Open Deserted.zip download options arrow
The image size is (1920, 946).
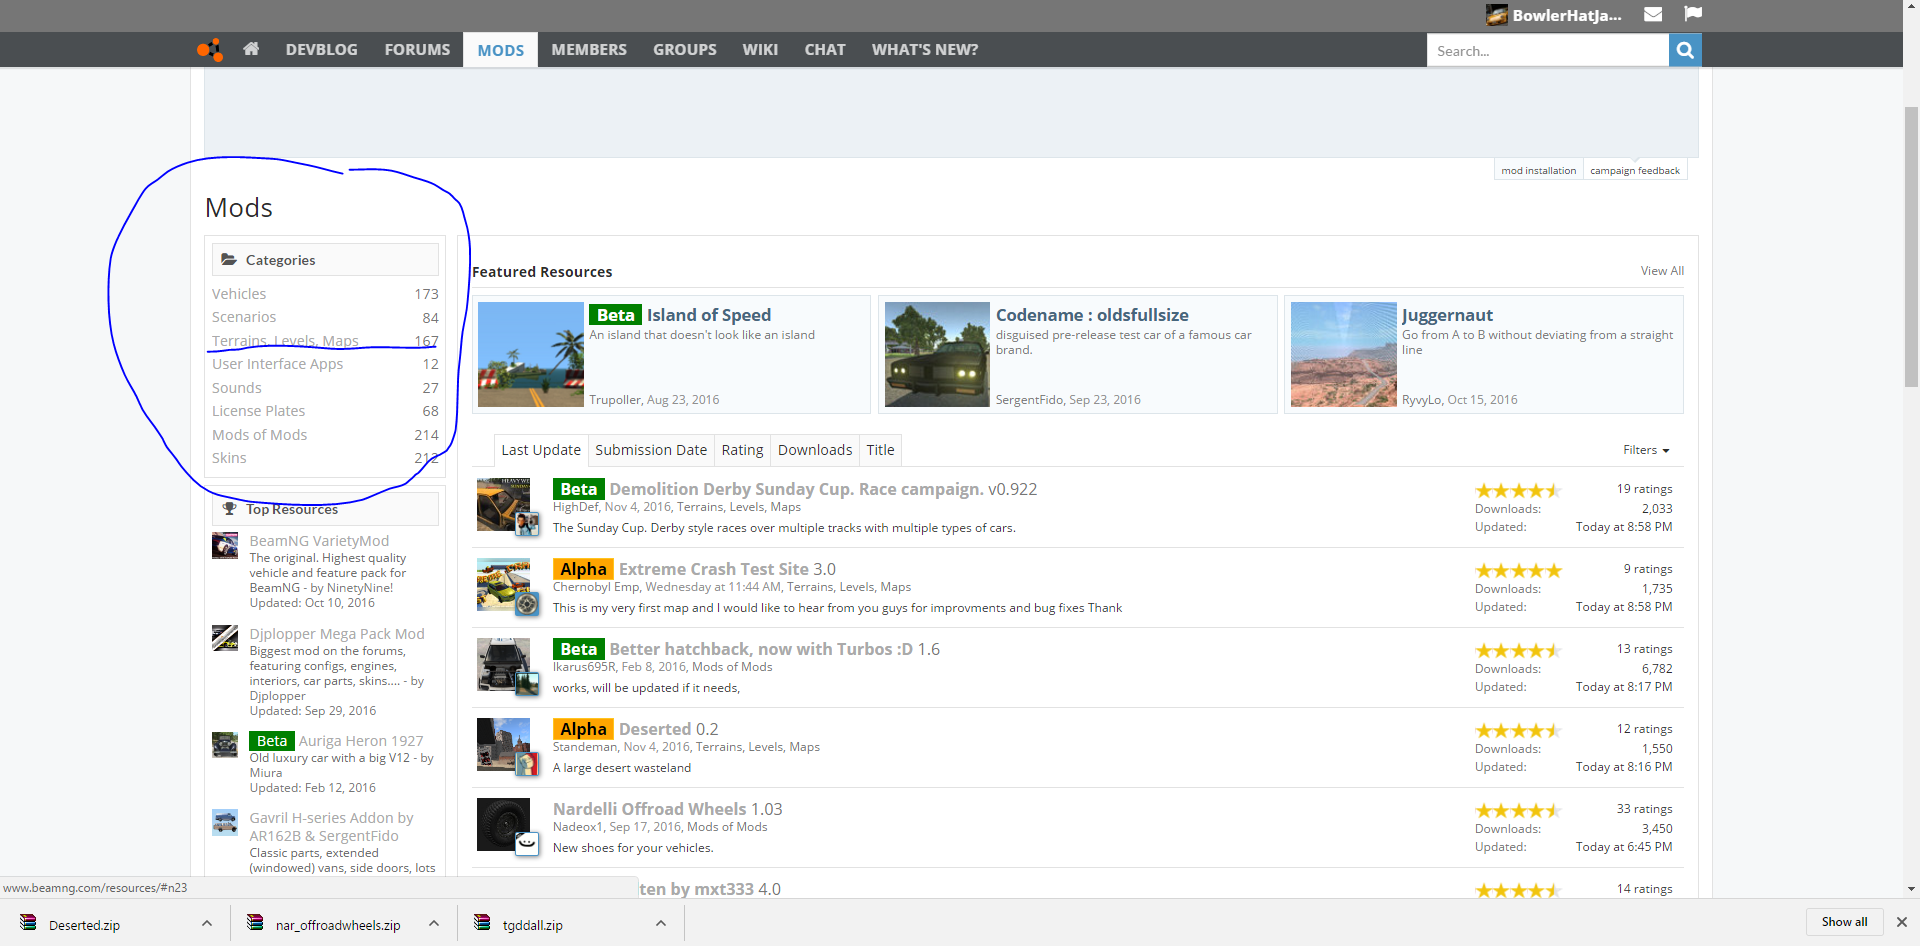(207, 923)
